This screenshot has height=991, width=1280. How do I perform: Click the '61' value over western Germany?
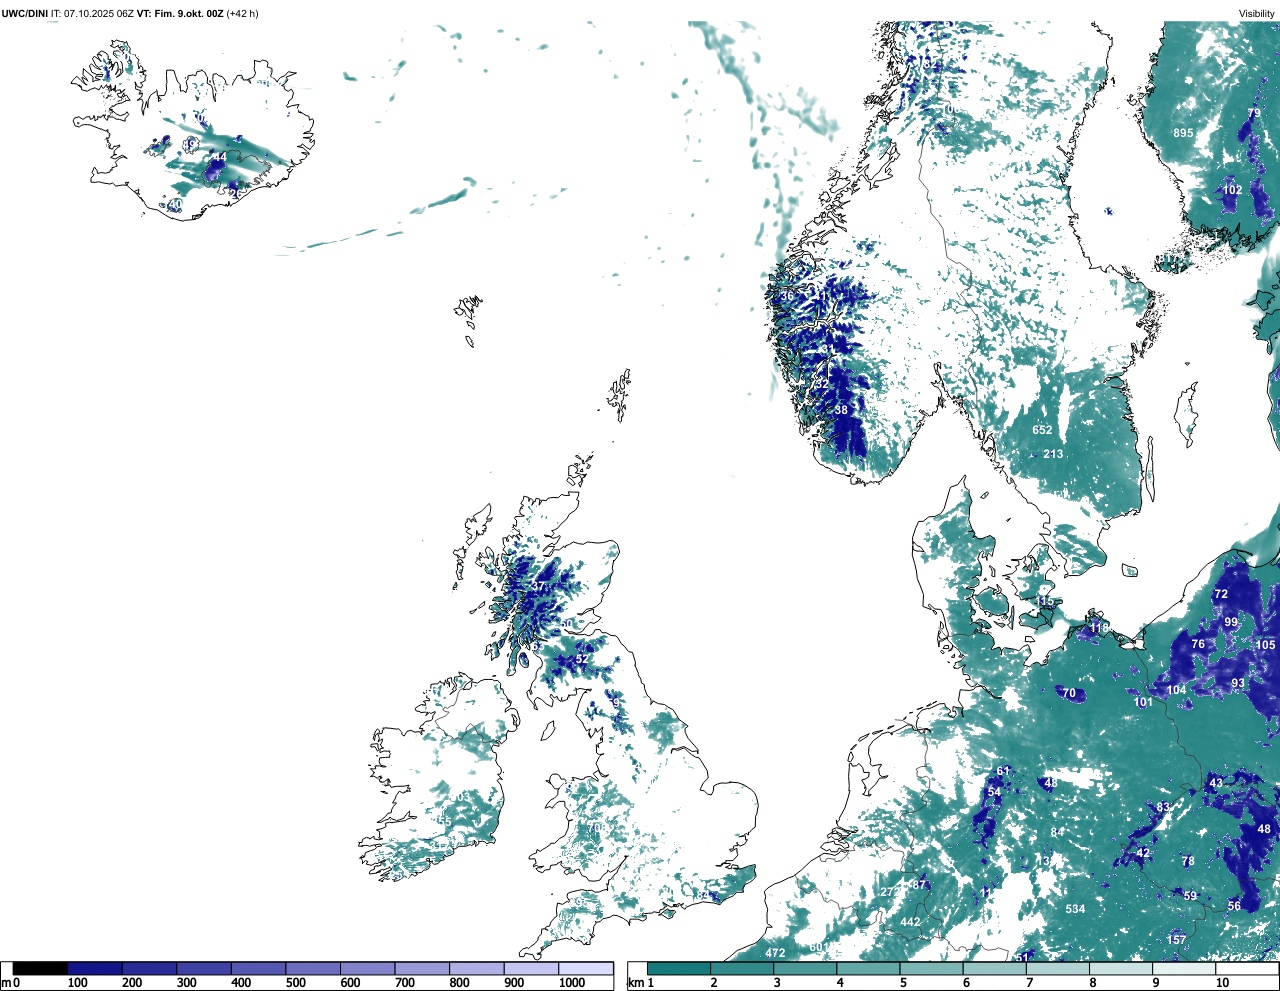click(1003, 771)
